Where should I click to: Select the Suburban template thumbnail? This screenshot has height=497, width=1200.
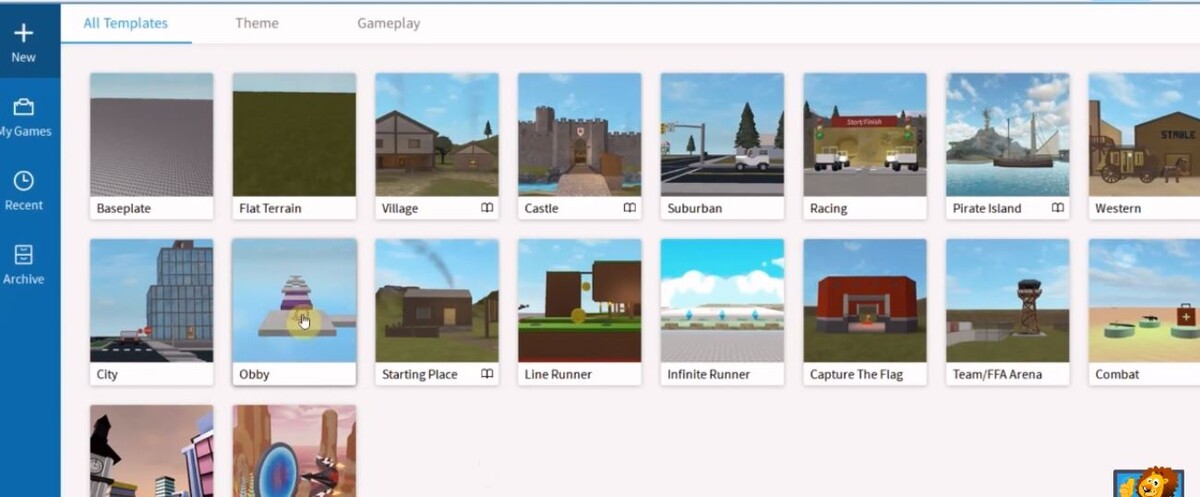(x=723, y=134)
